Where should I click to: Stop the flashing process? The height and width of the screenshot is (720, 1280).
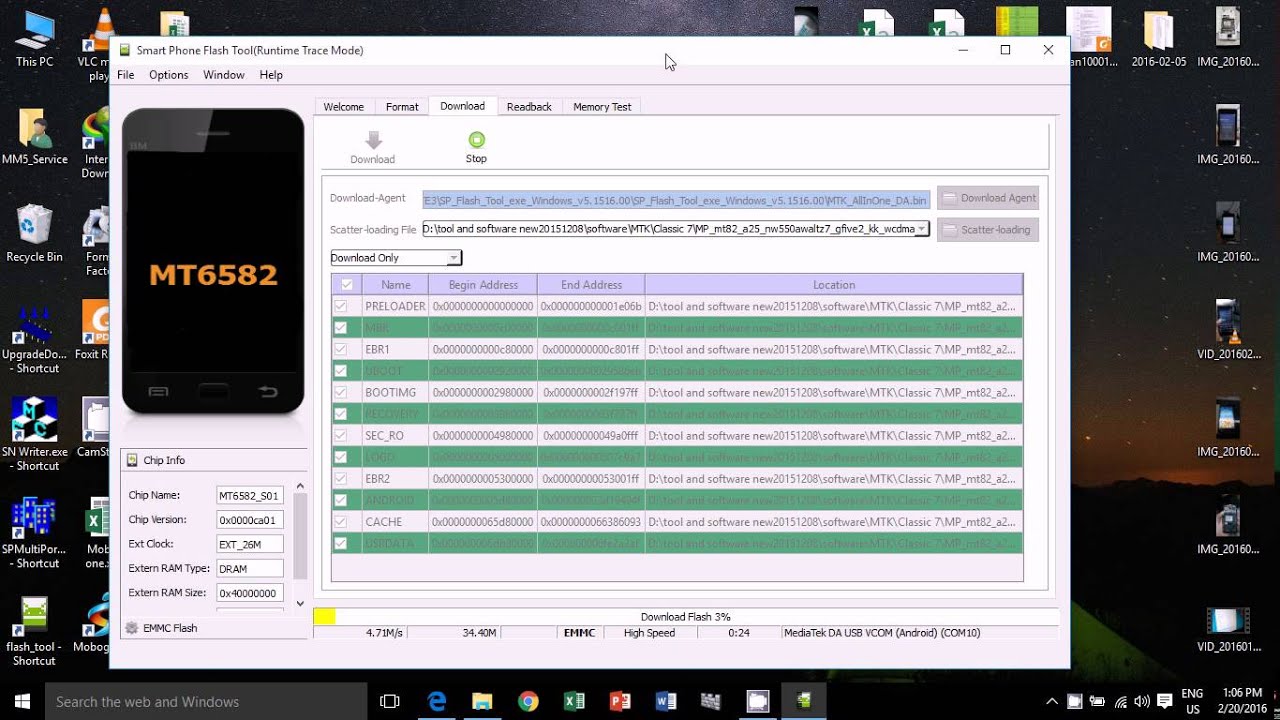pos(476,146)
